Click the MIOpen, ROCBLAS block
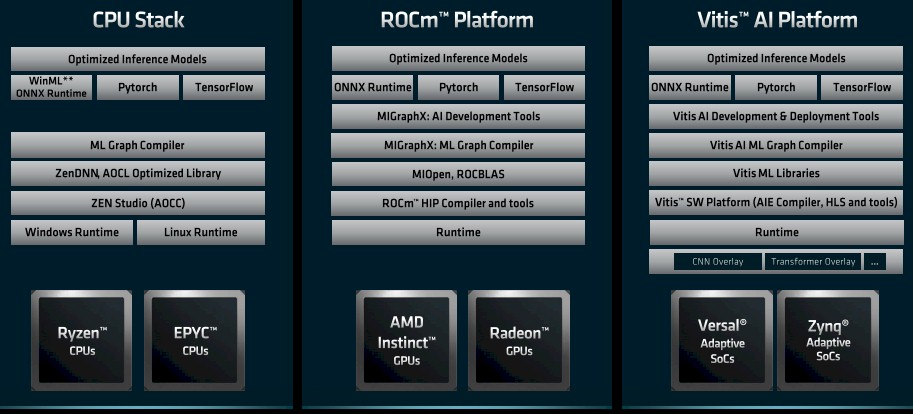 (x=458, y=174)
